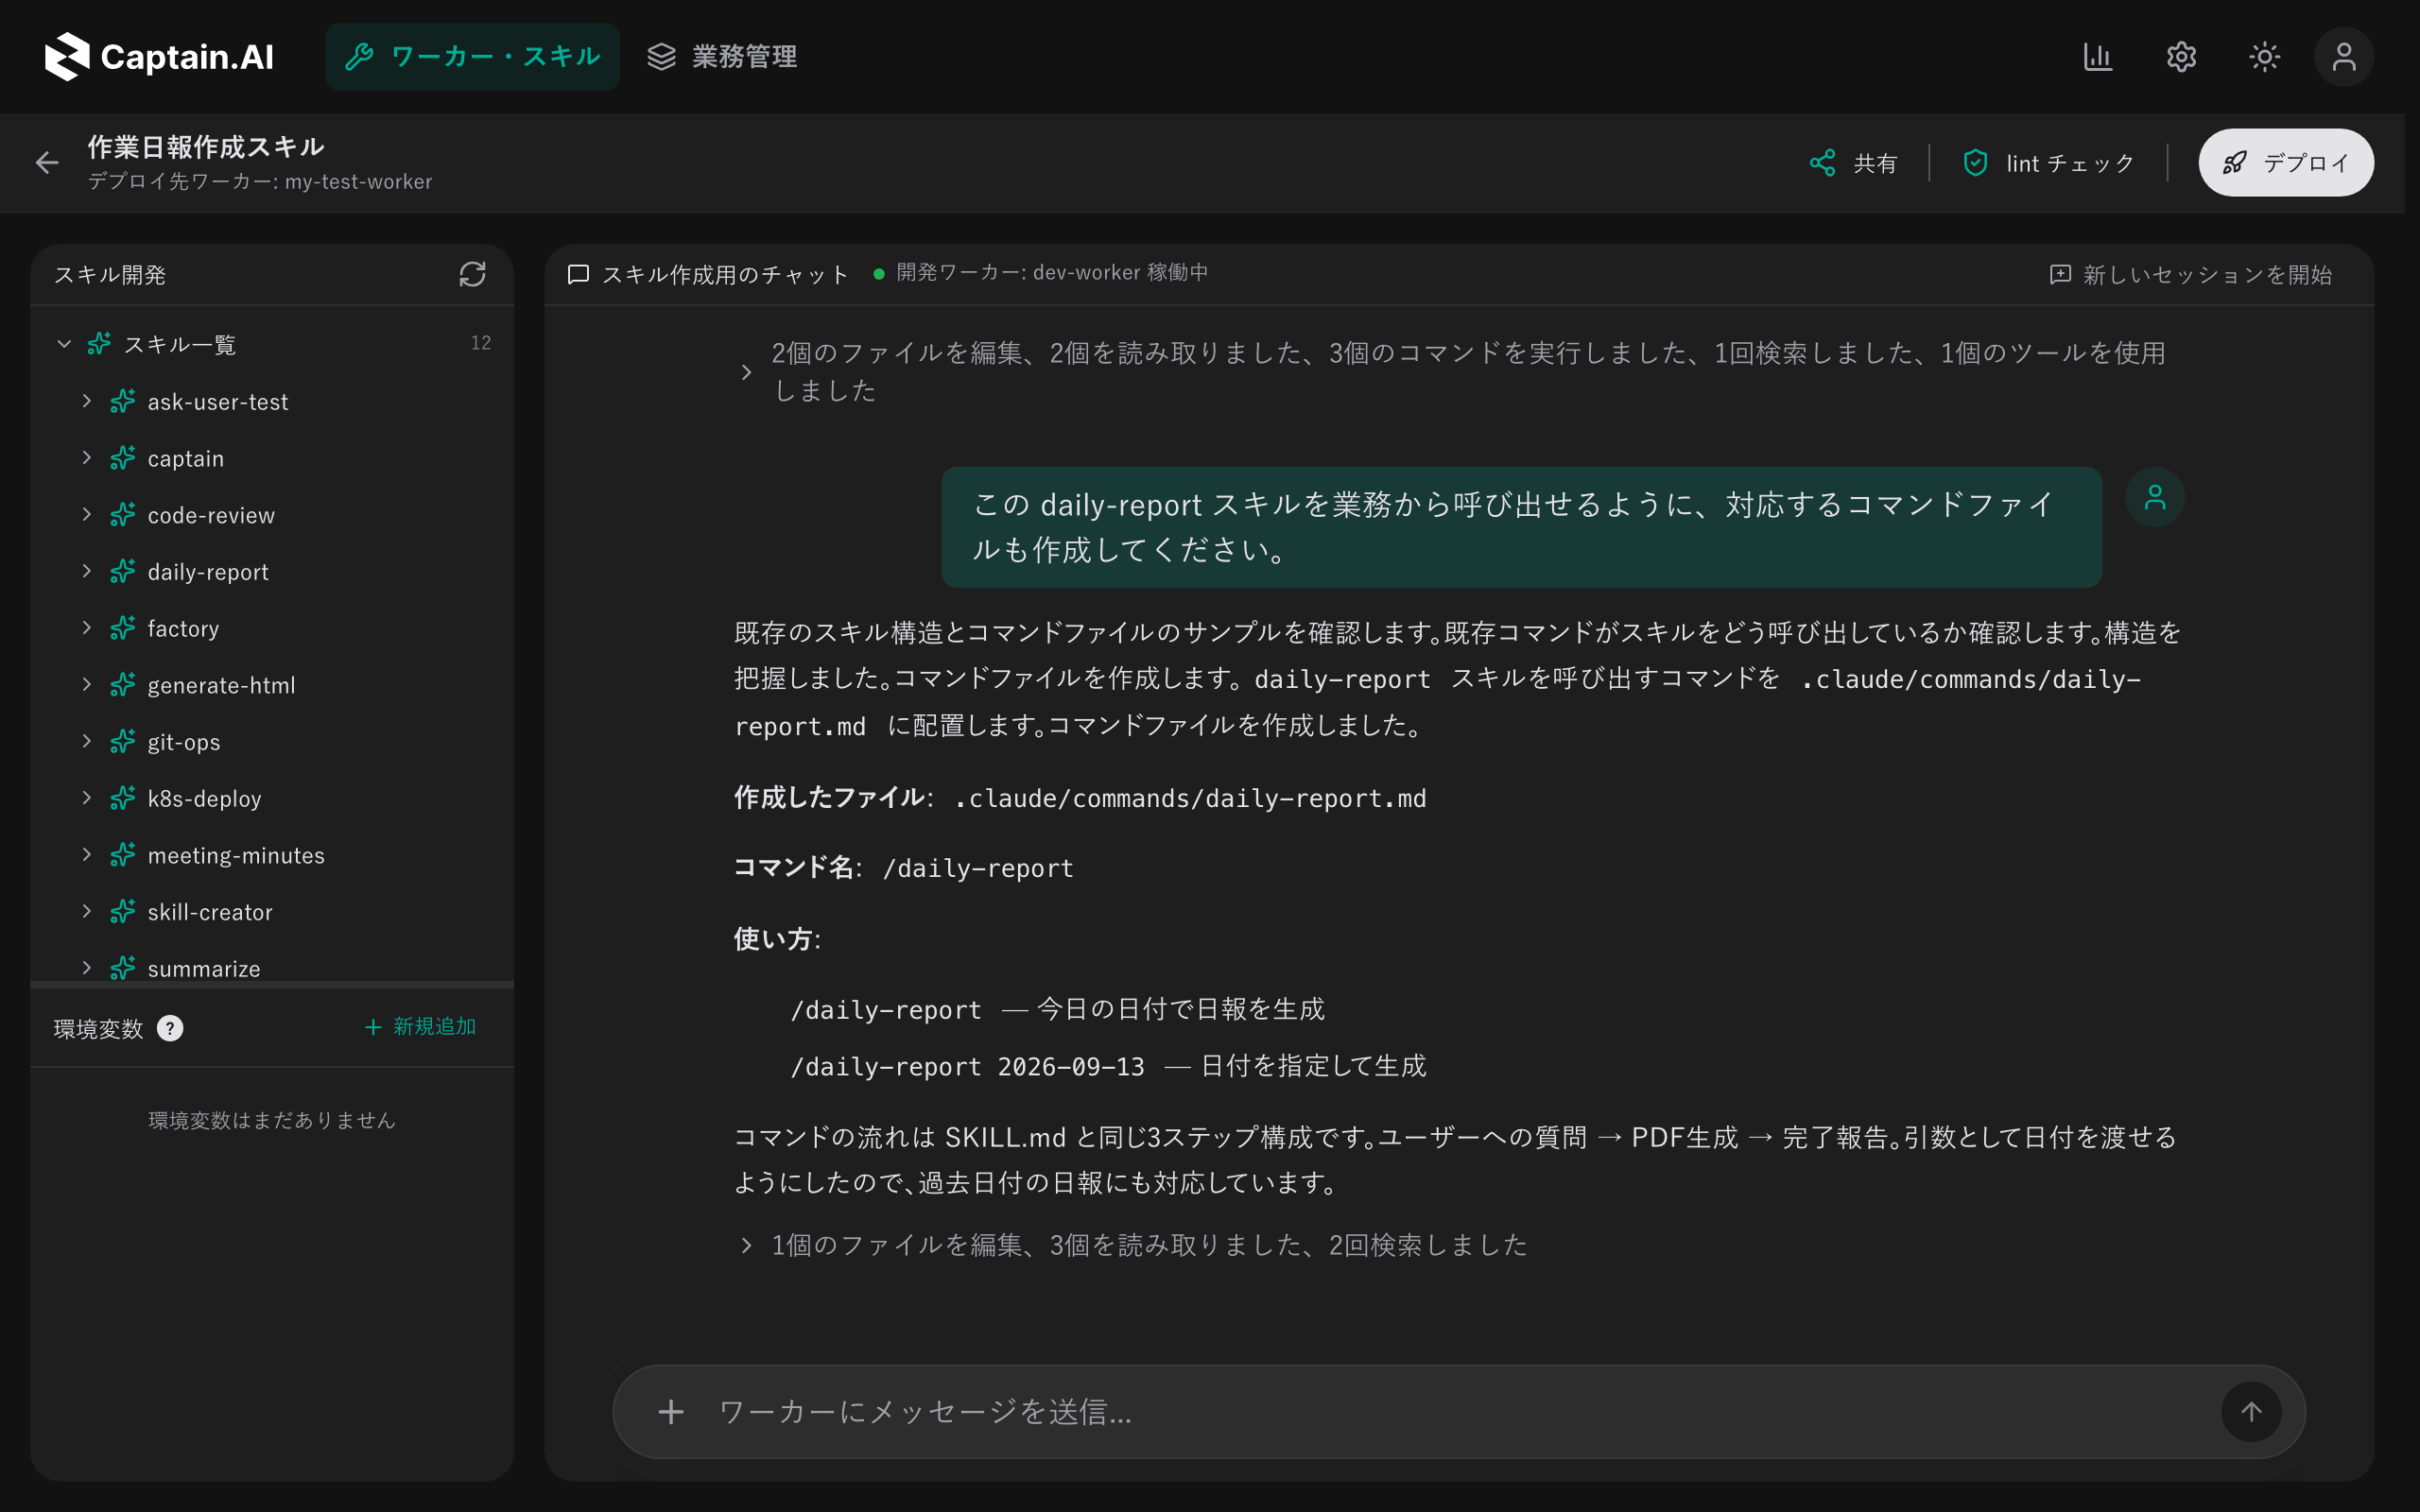Toggle light/dark theme sun icon

(x=2264, y=57)
